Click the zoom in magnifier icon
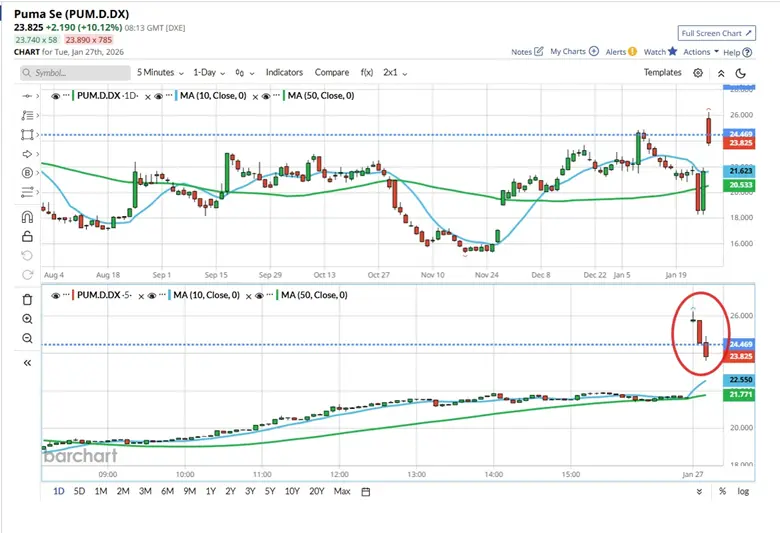 coord(27,319)
